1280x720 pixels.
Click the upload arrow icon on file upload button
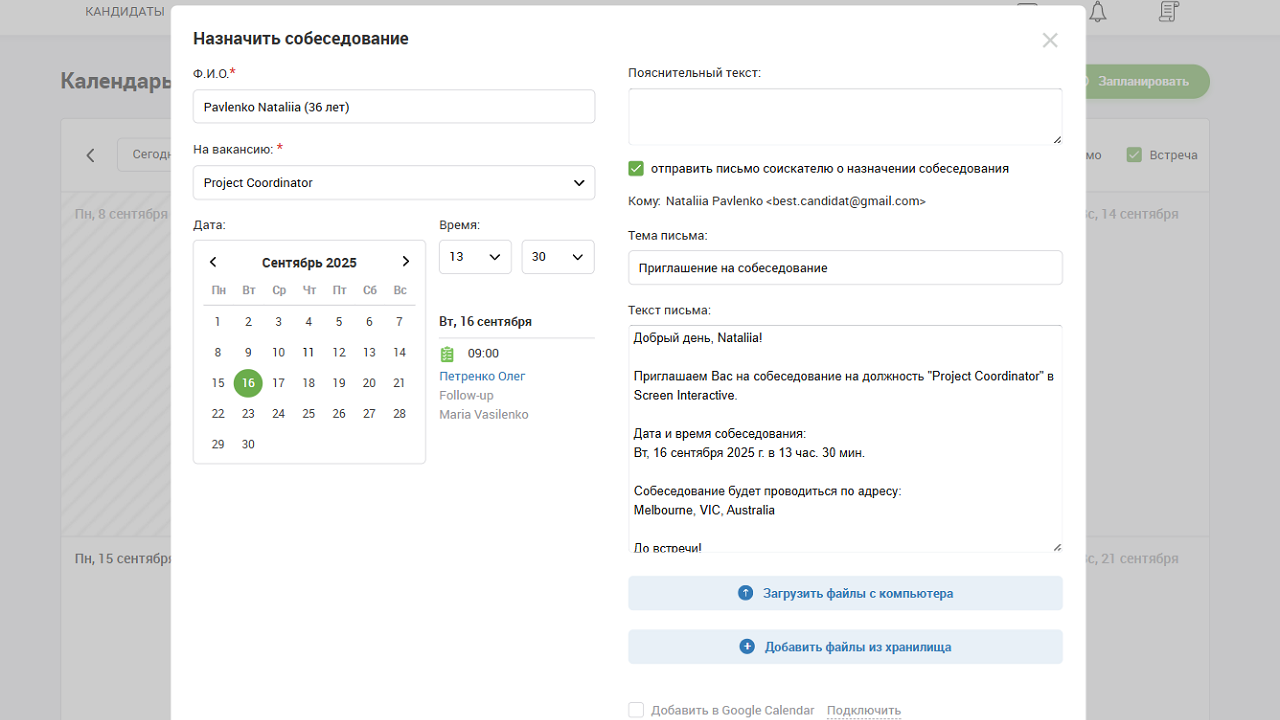coord(744,592)
